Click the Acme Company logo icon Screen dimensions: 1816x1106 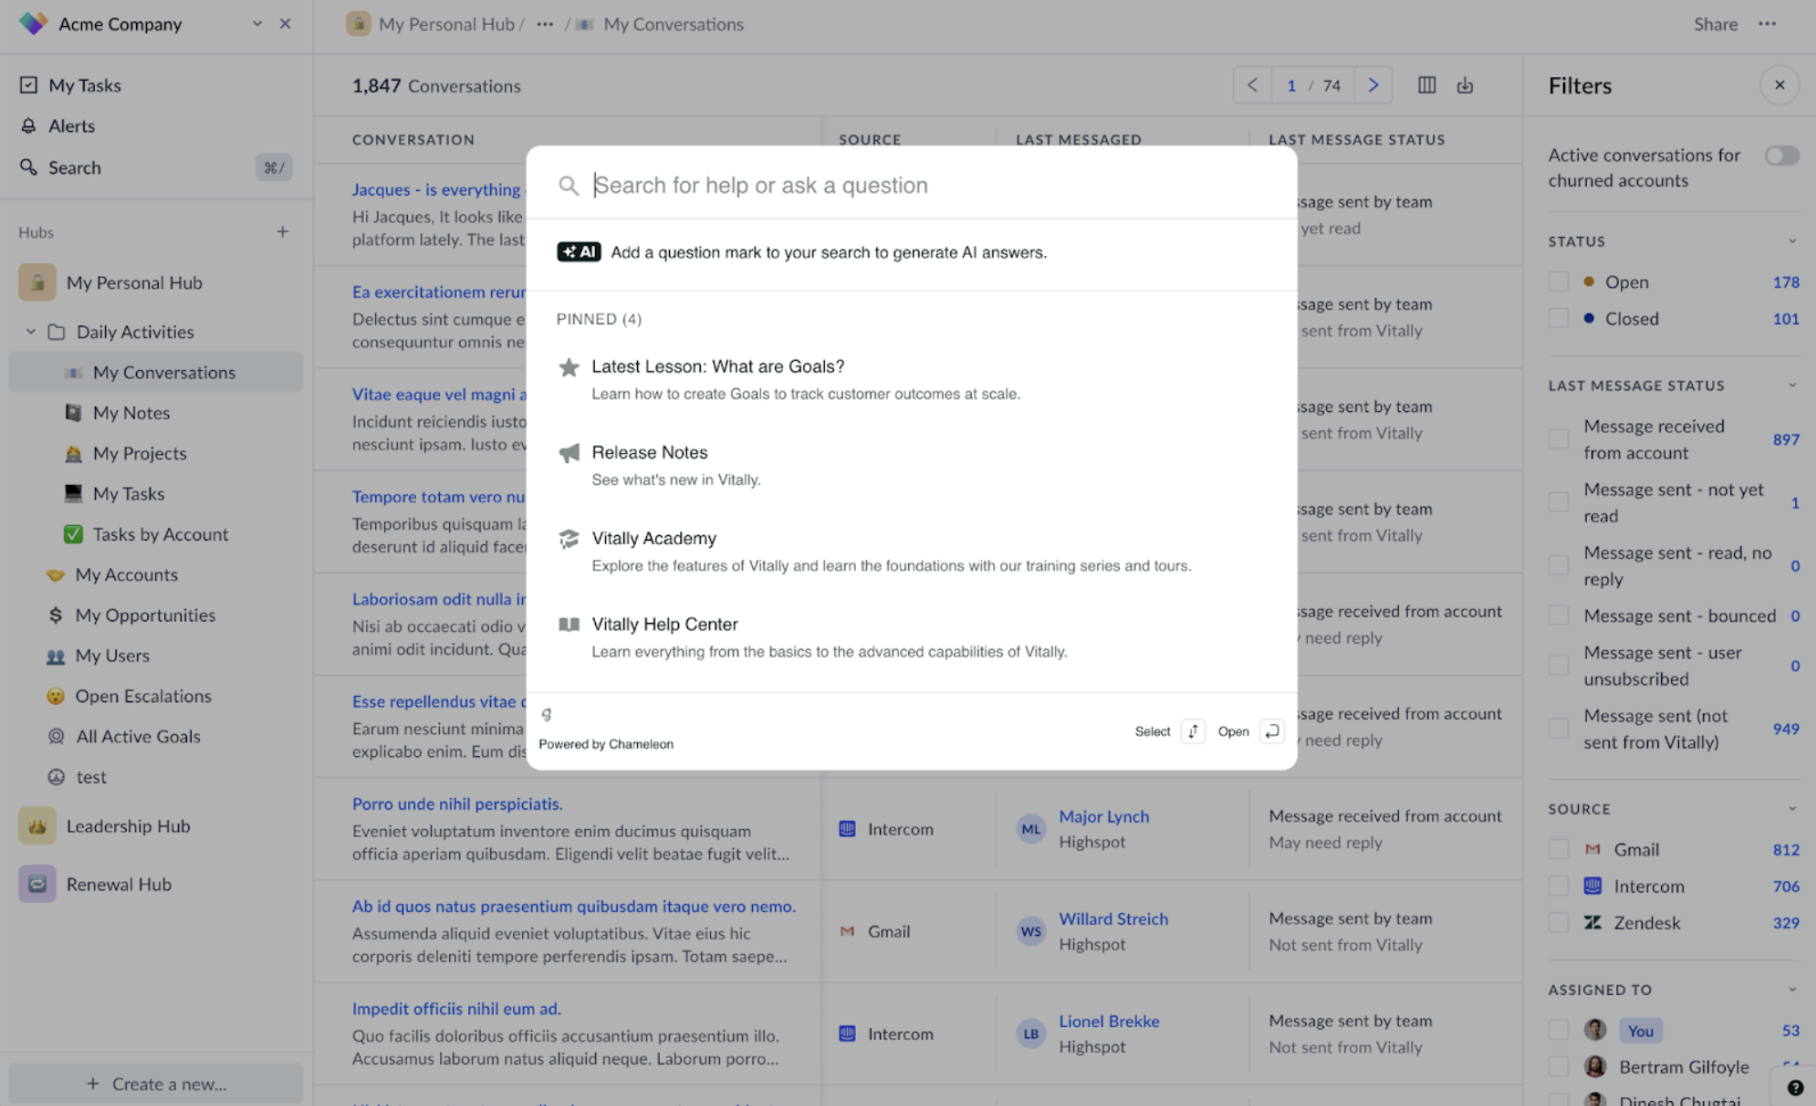pyautogui.click(x=33, y=23)
